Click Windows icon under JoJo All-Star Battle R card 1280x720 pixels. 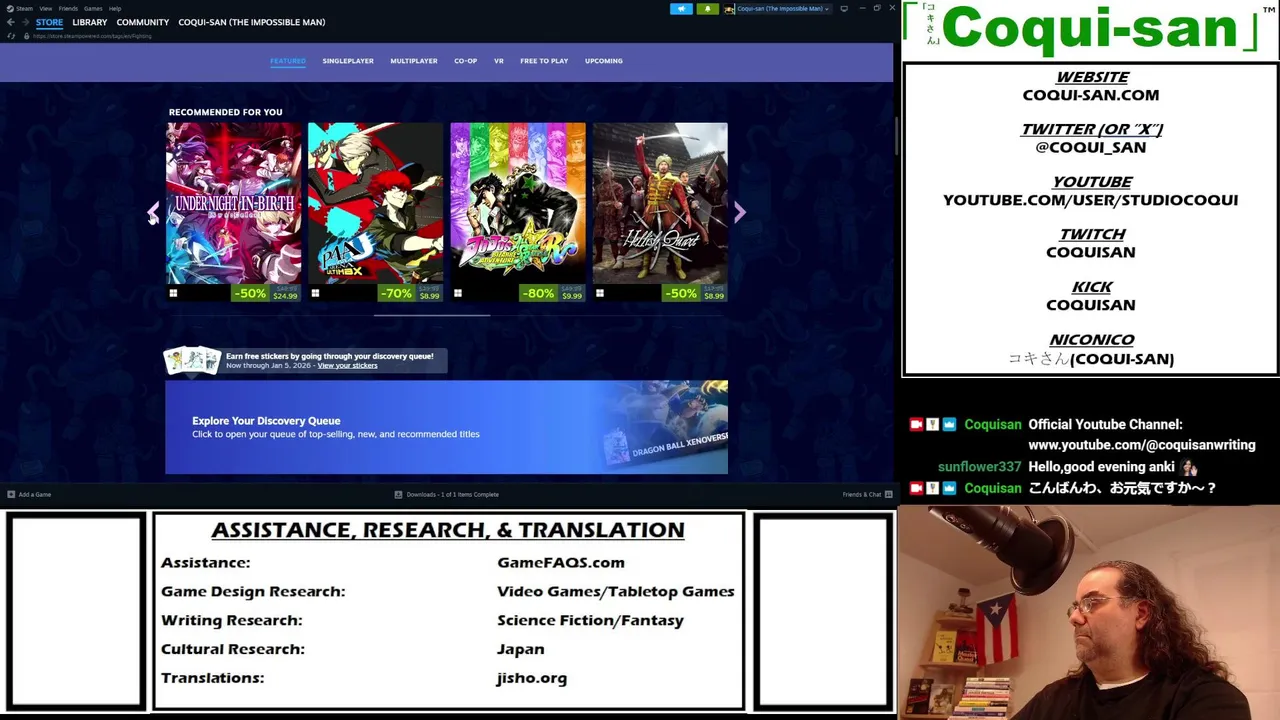coord(458,293)
